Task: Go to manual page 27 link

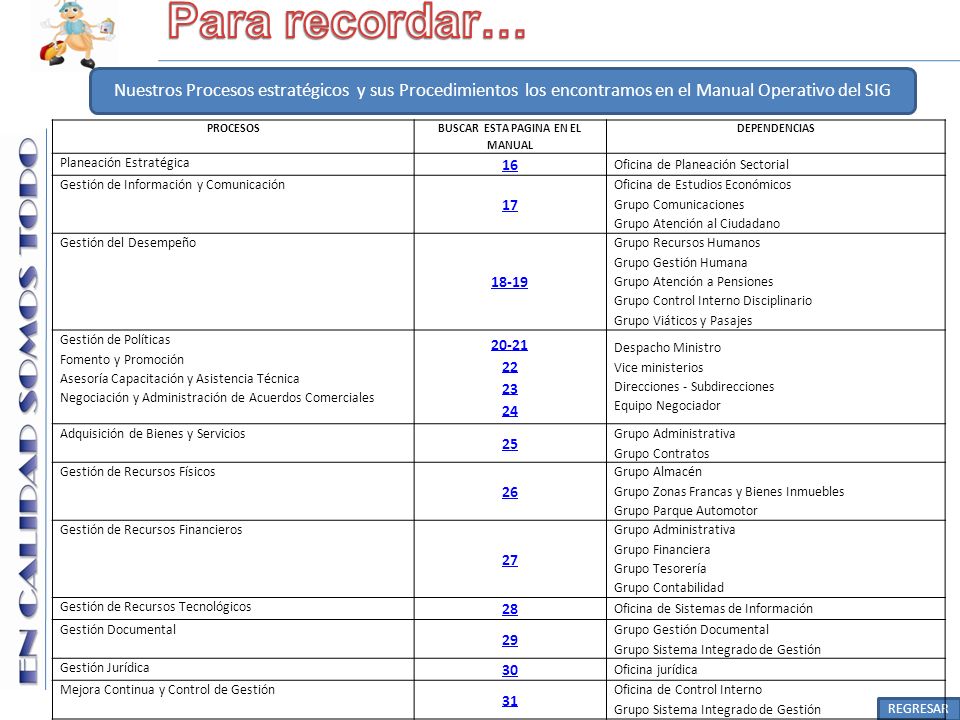Action: 509,560
